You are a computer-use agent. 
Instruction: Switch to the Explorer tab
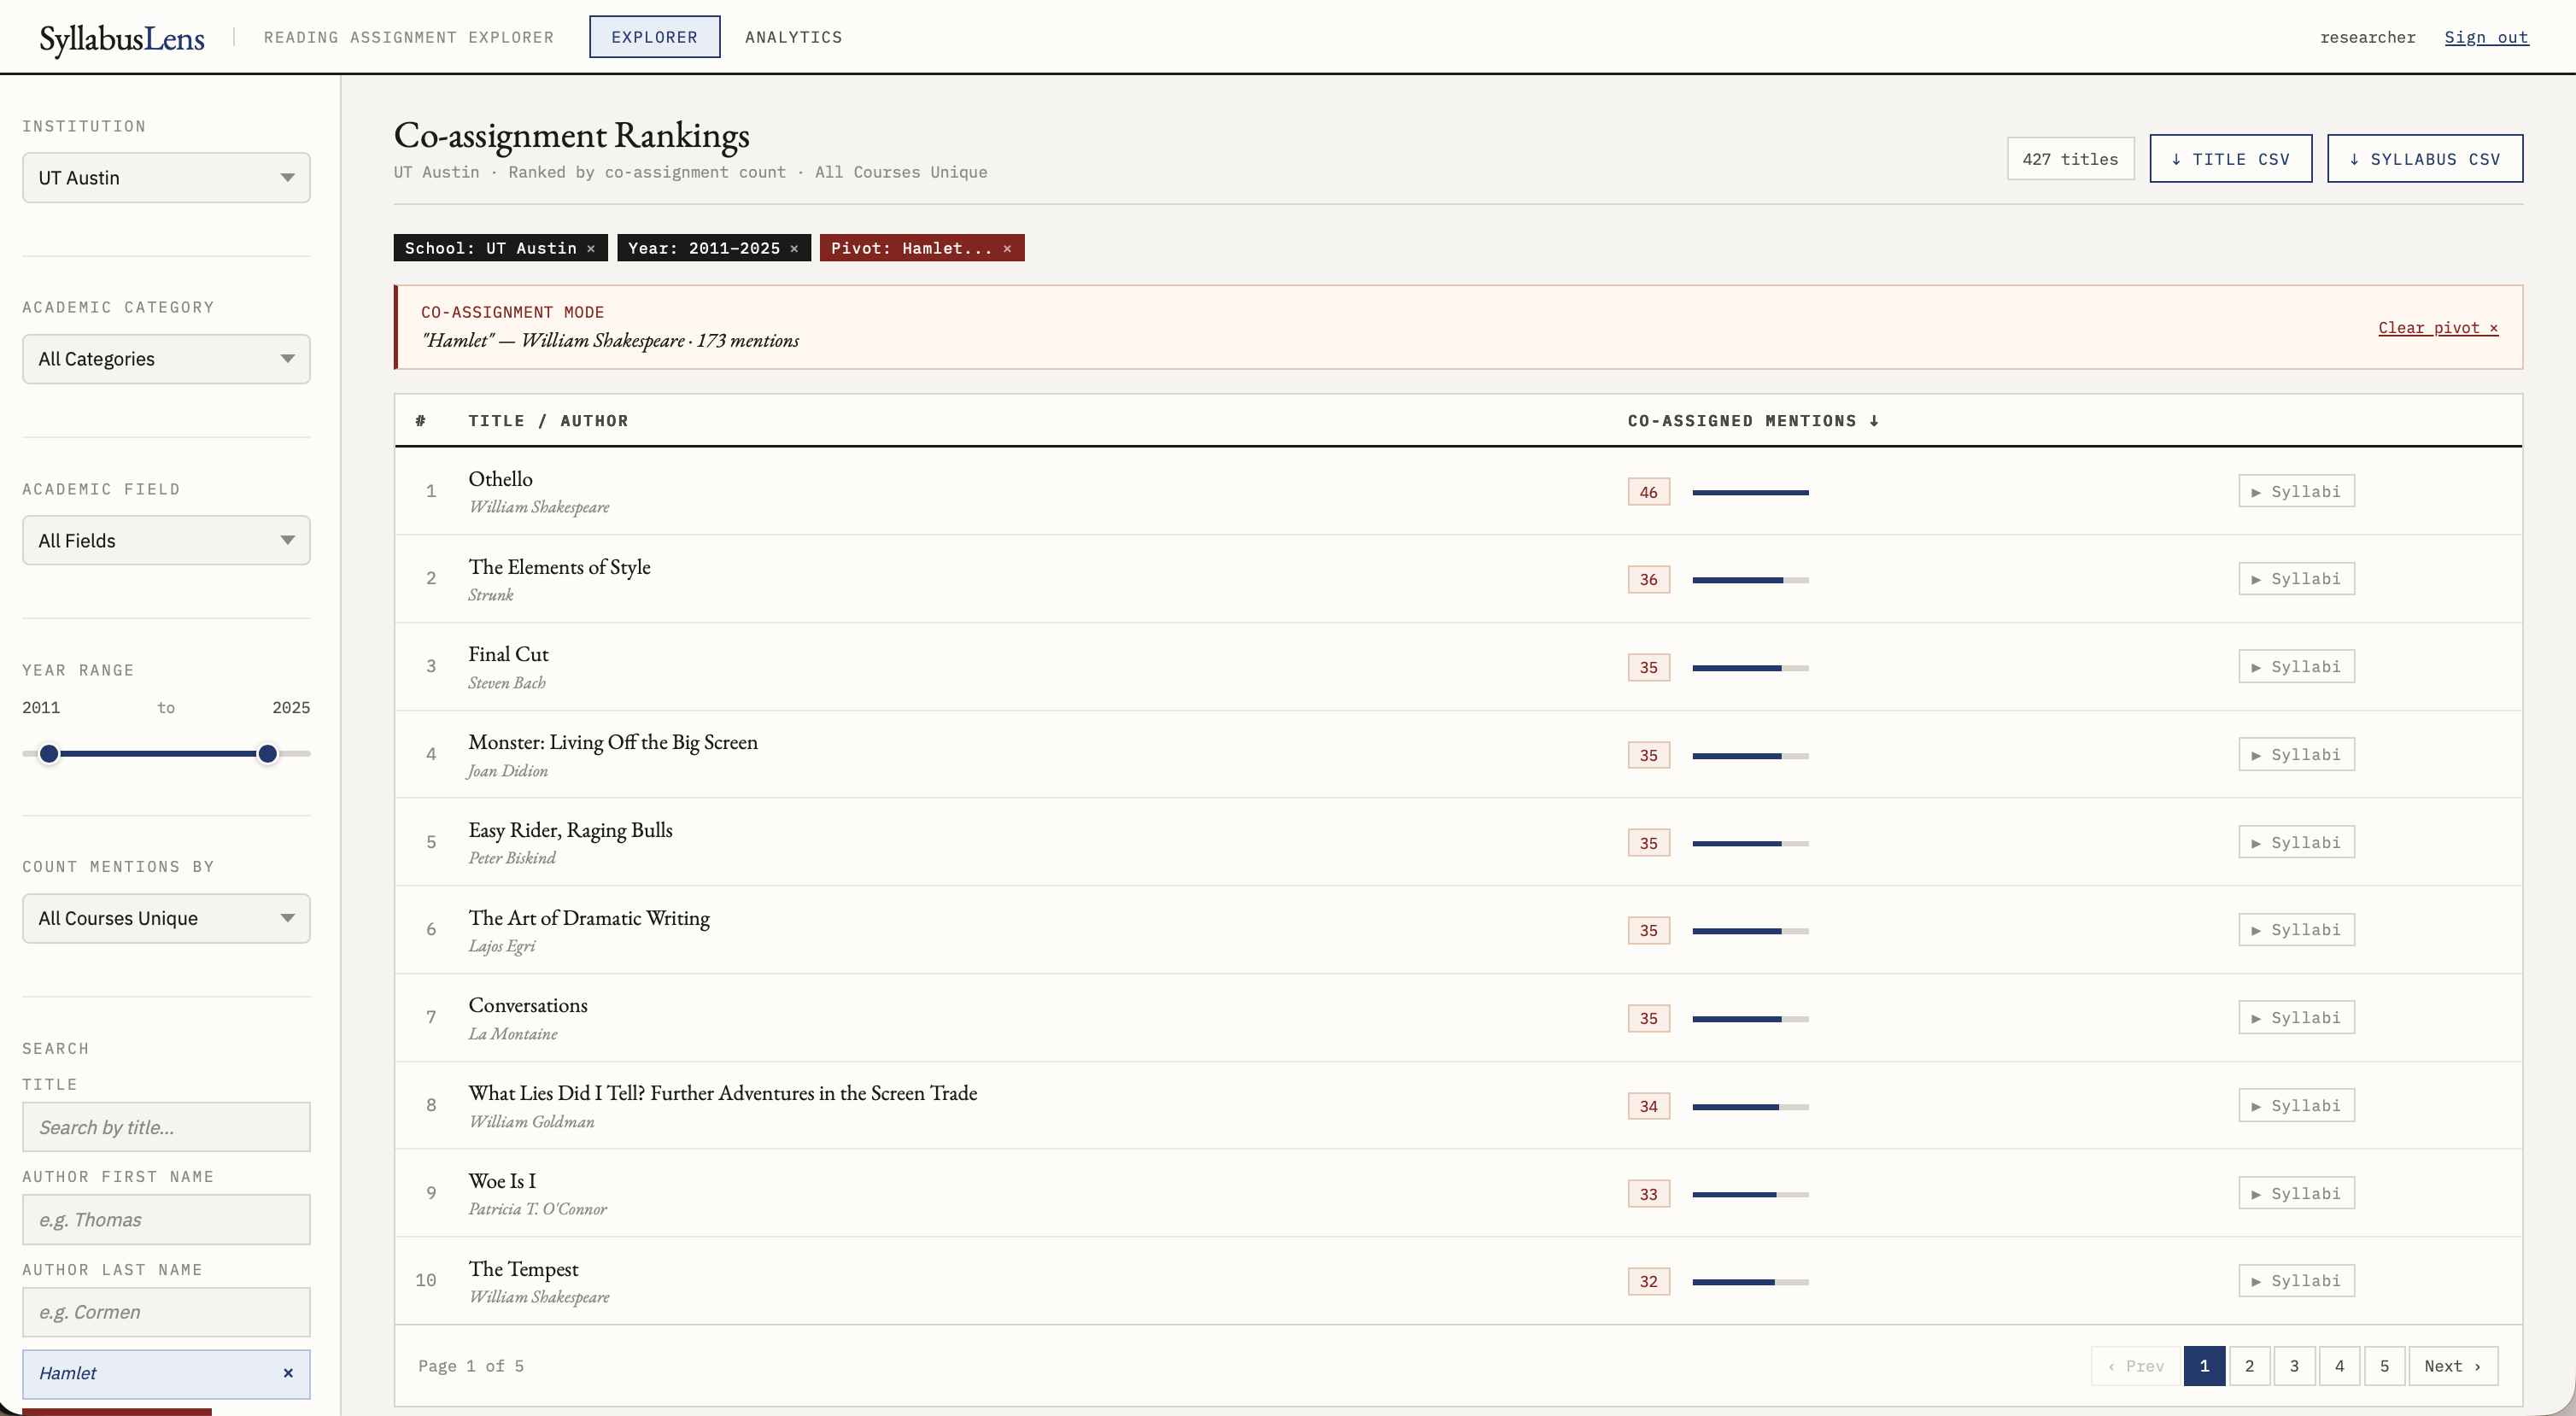pyautogui.click(x=654, y=37)
